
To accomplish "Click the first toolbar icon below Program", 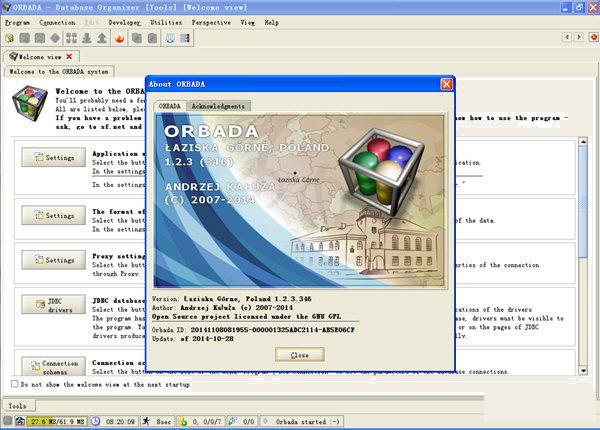I will [x=11, y=38].
